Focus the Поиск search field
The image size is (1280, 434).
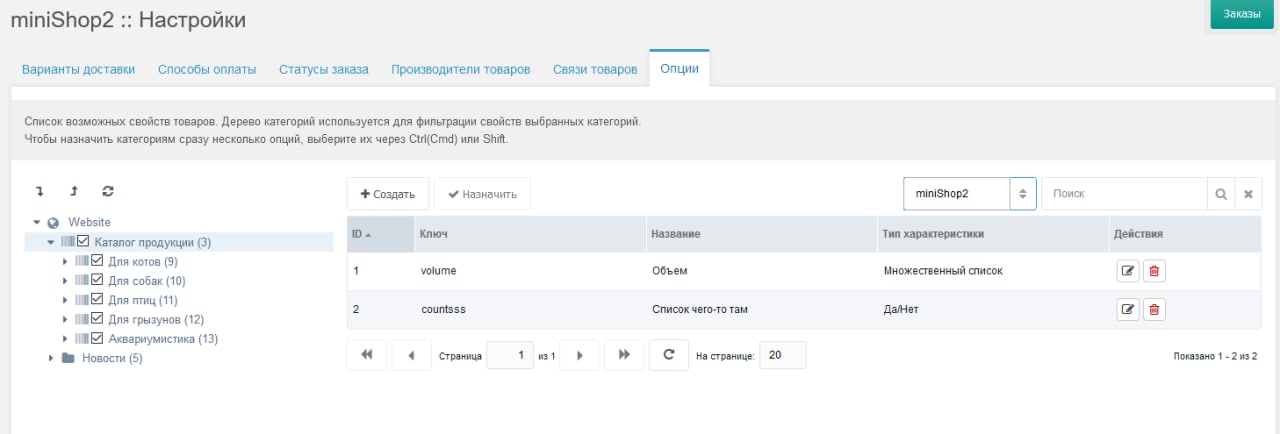pyautogui.click(x=1124, y=194)
